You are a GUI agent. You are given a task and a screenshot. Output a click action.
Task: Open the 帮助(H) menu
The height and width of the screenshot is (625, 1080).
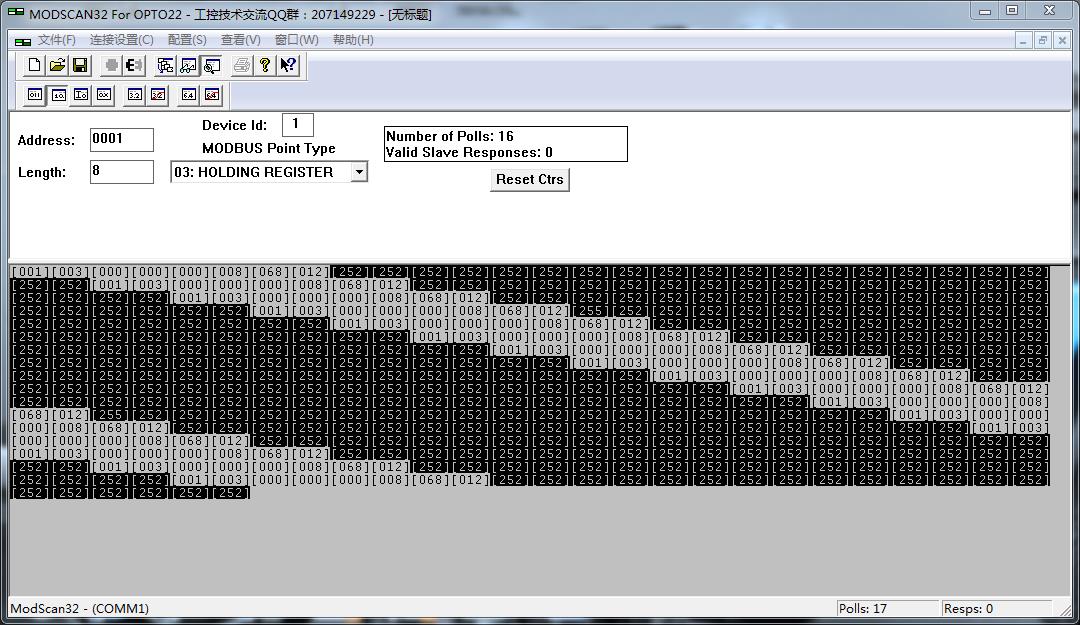coord(352,40)
